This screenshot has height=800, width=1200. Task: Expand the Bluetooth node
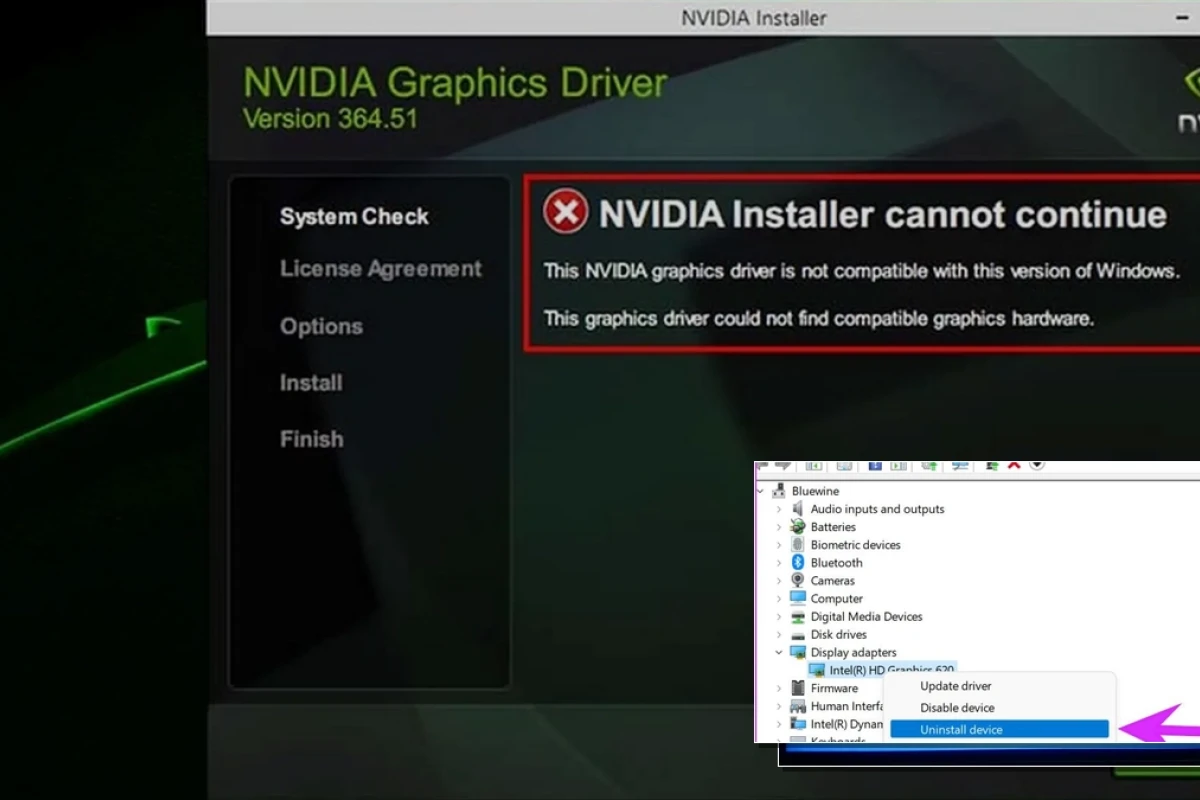780,563
